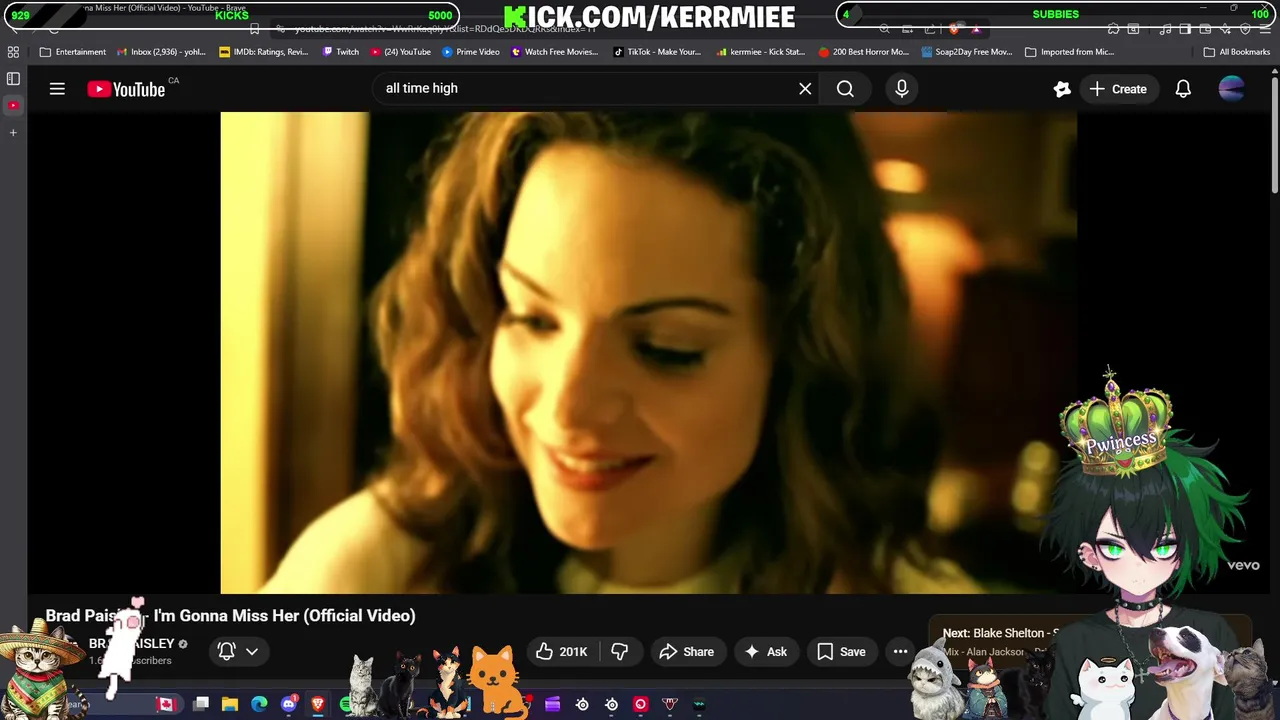Save the video to a playlist
This screenshot has height=720, width=1280.
tap(841, 652)
